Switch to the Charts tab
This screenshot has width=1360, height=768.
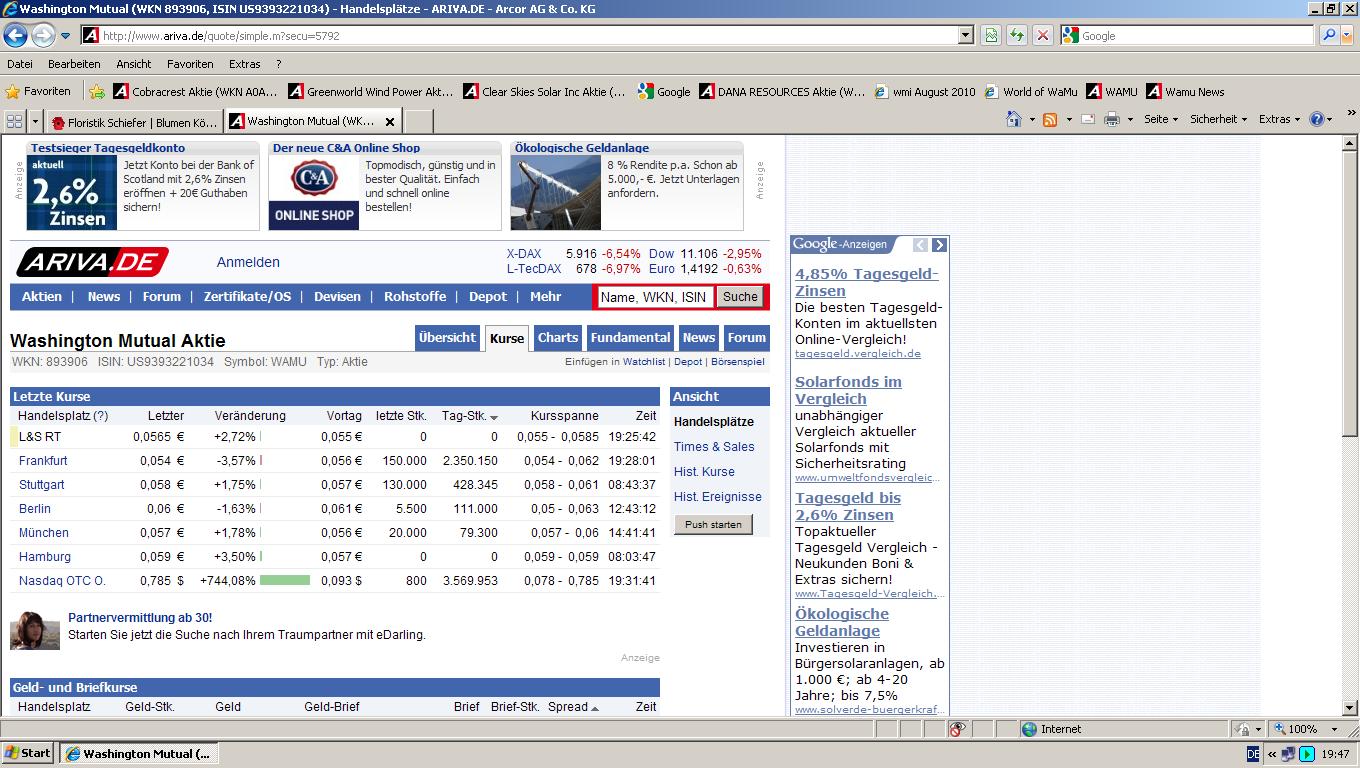(x=558, y=338)
